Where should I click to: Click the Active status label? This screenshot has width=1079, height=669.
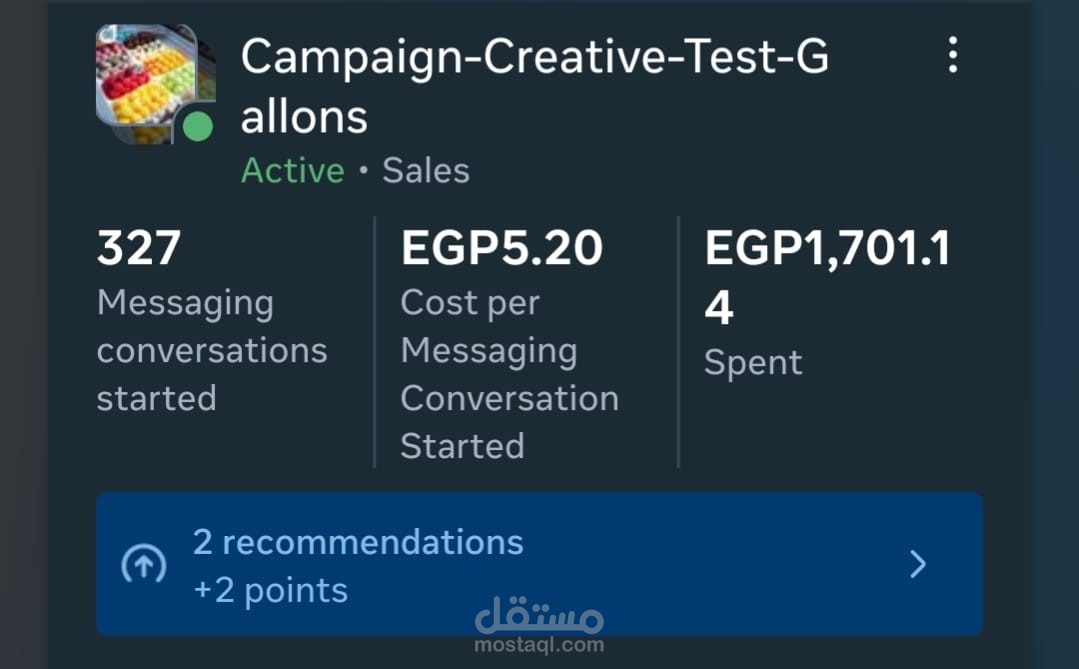[292, 171]
